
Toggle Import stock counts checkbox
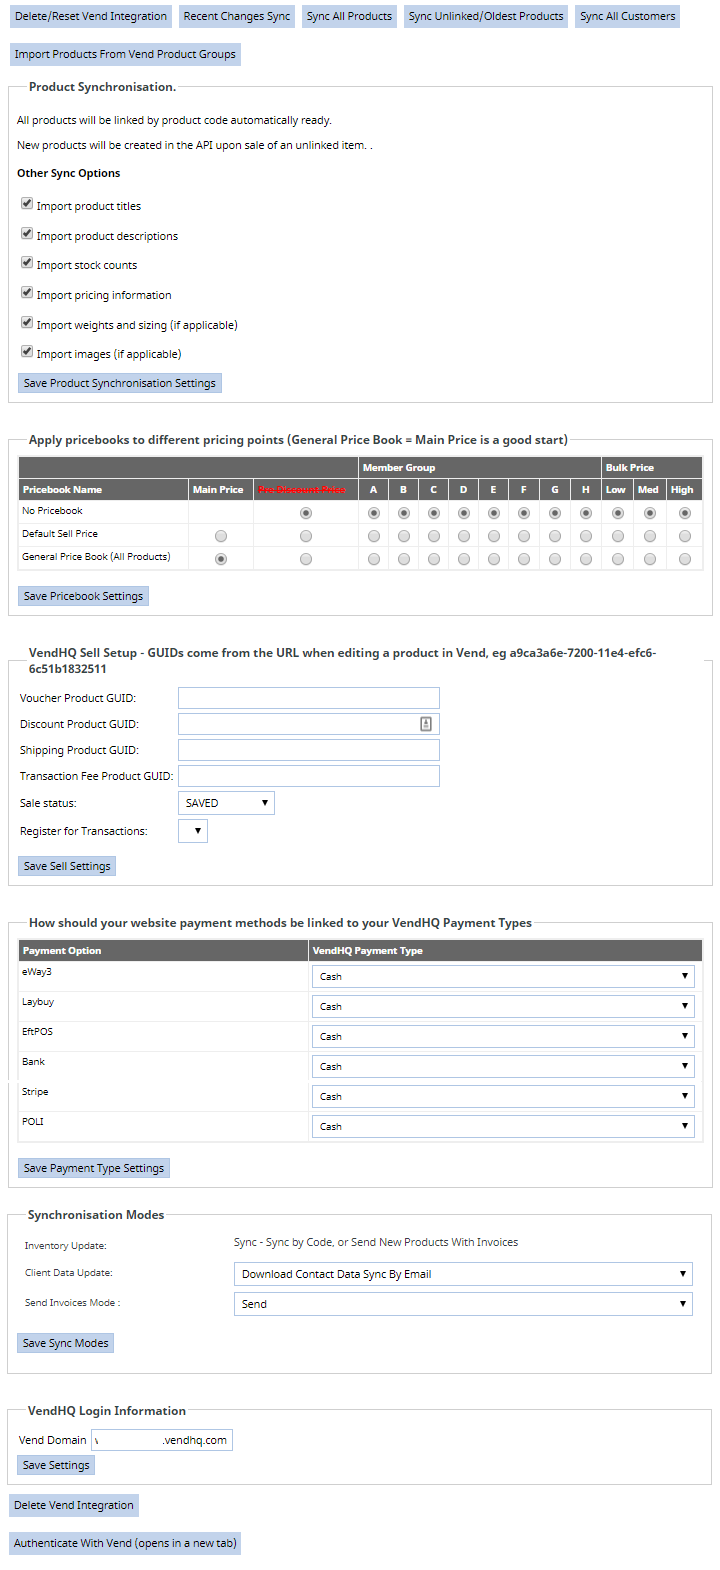[x=27, y=263]
